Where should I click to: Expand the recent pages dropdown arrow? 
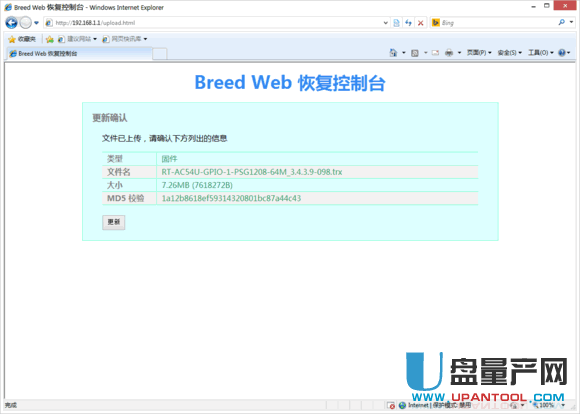[36, 23]
